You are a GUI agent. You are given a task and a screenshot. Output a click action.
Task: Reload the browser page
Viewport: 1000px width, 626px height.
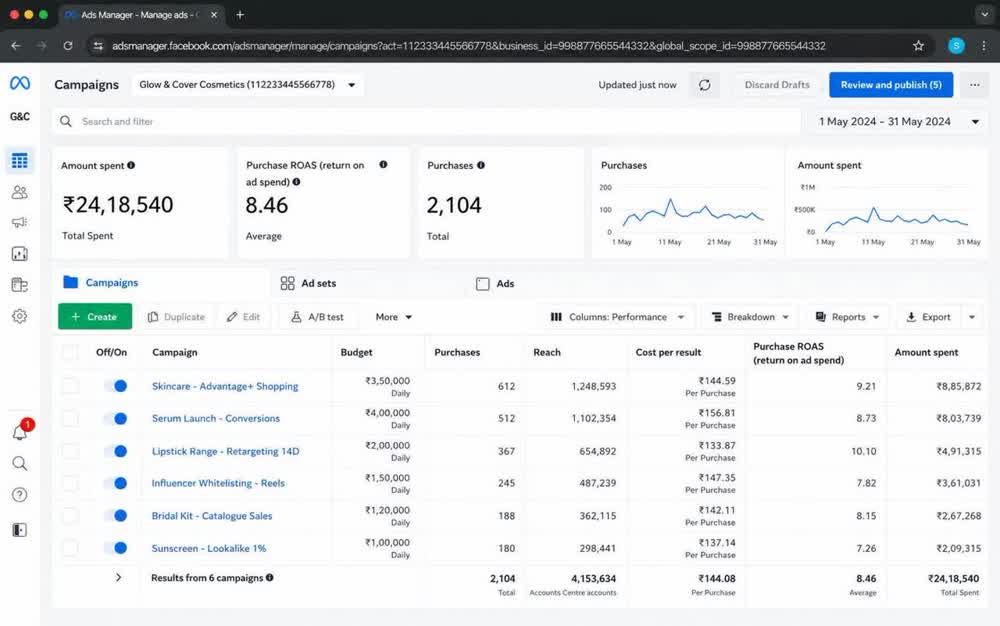68,46
